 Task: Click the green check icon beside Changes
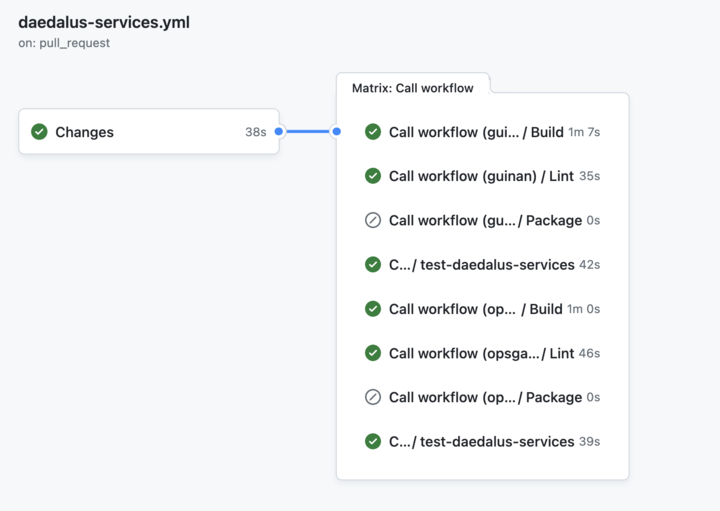pos(39,132)
